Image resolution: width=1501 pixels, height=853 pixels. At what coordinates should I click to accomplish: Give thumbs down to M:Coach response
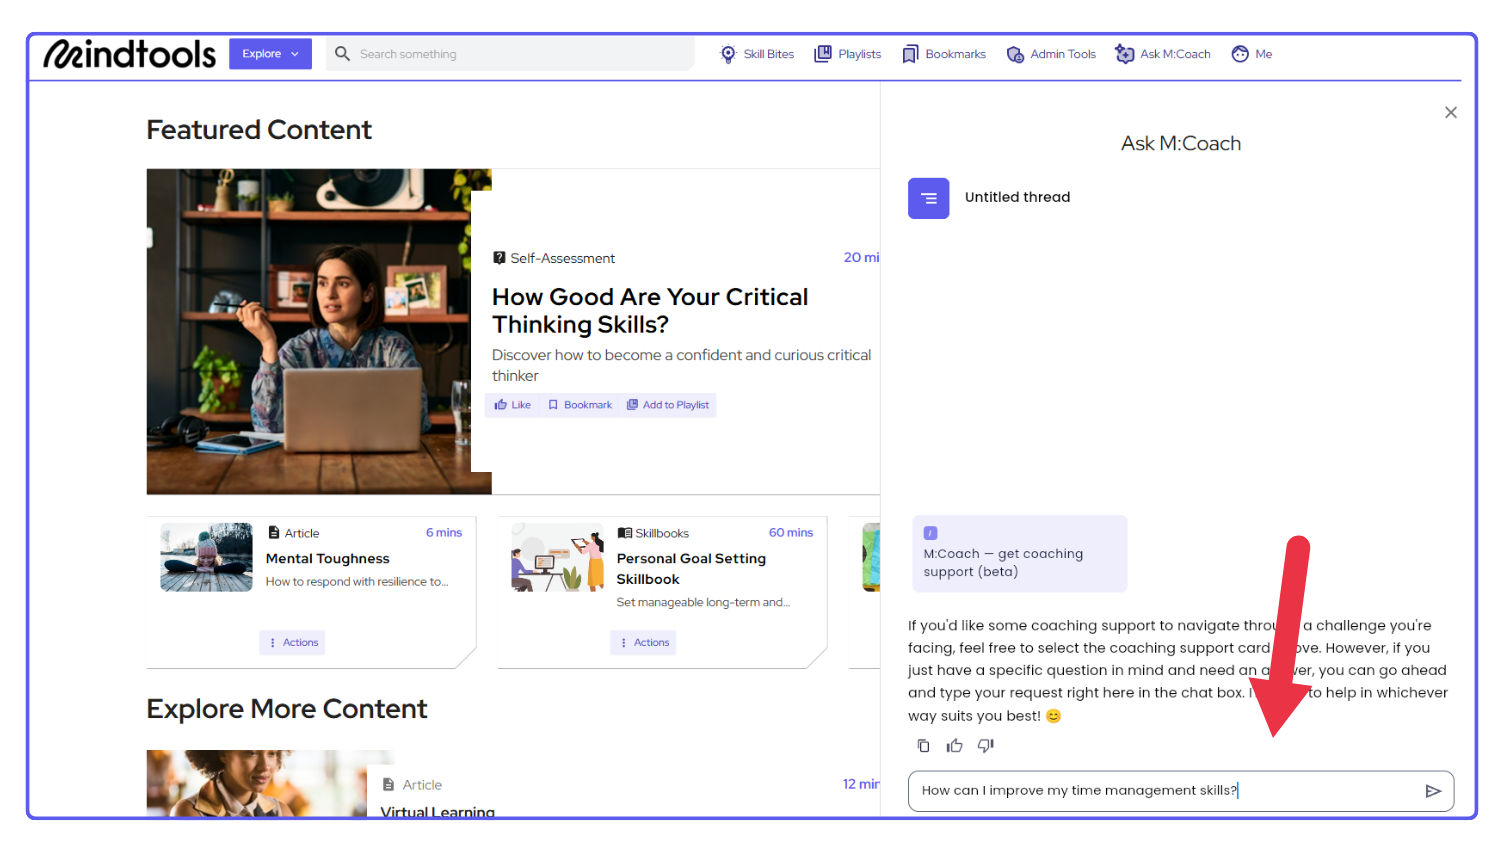[985, 746]
